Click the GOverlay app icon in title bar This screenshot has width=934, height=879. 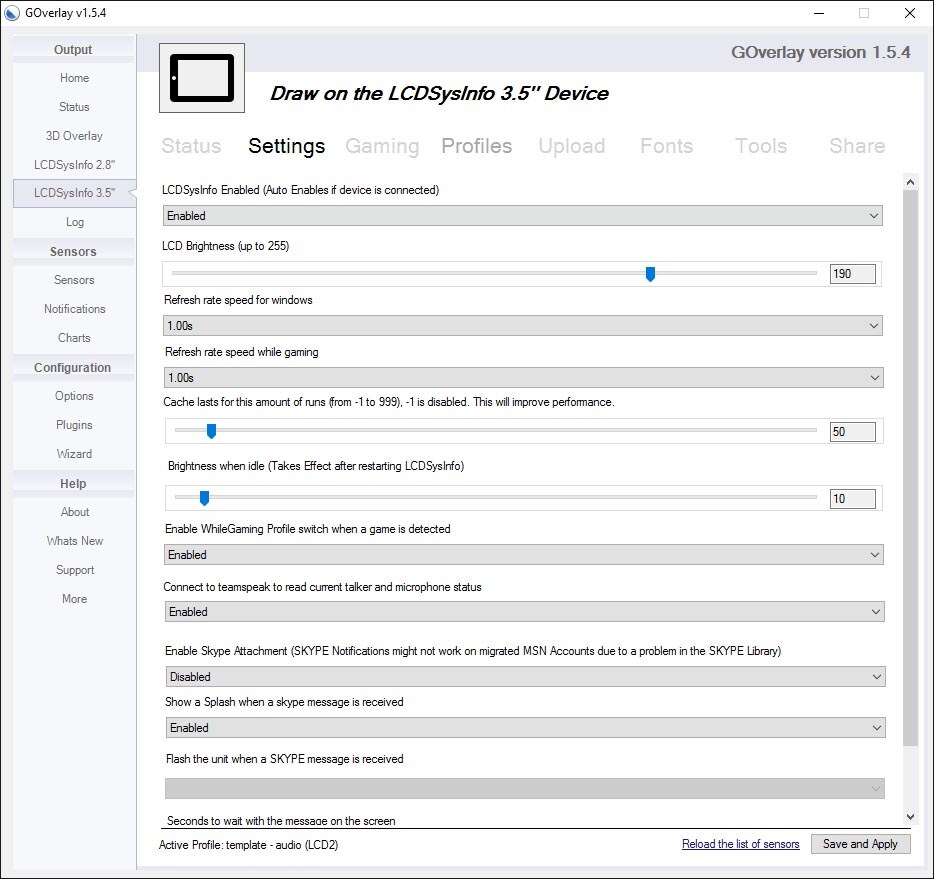[12, 13]
